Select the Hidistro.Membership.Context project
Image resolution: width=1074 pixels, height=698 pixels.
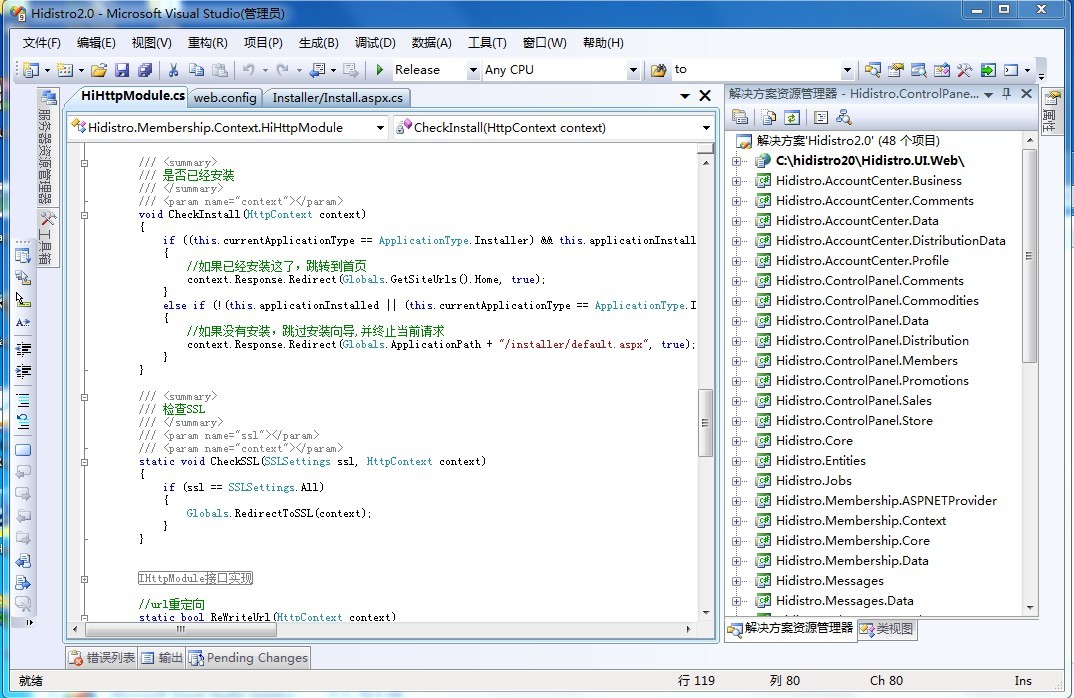tap(860, 521)
